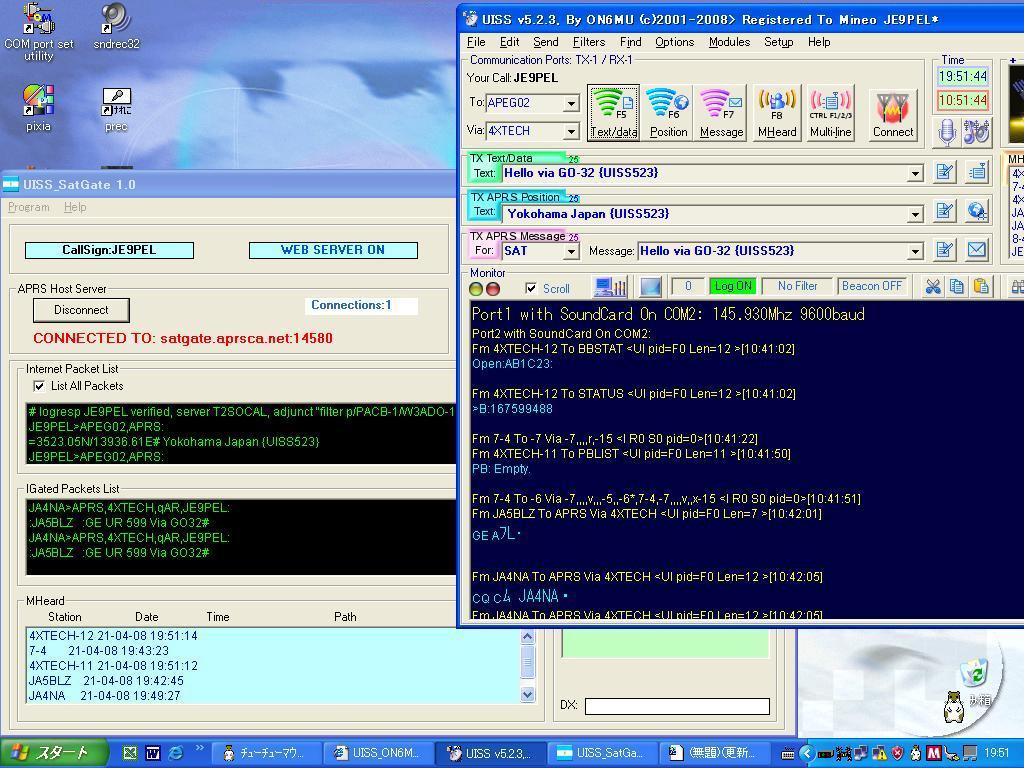The width and height of the screenshot is (1024, 768).
Task: Open the Help menu in UISS_SatGate
Action: coord(75,207)
